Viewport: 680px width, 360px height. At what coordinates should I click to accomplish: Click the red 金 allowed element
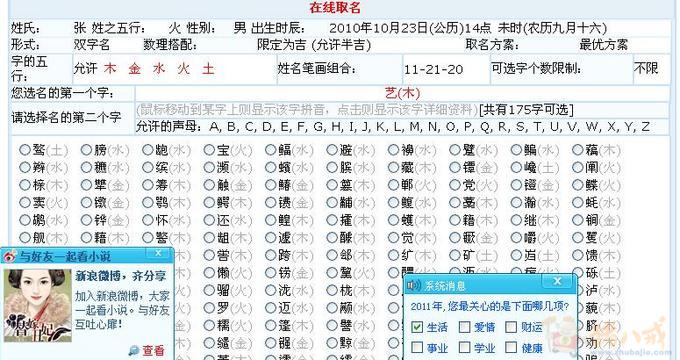coord(134,69)
